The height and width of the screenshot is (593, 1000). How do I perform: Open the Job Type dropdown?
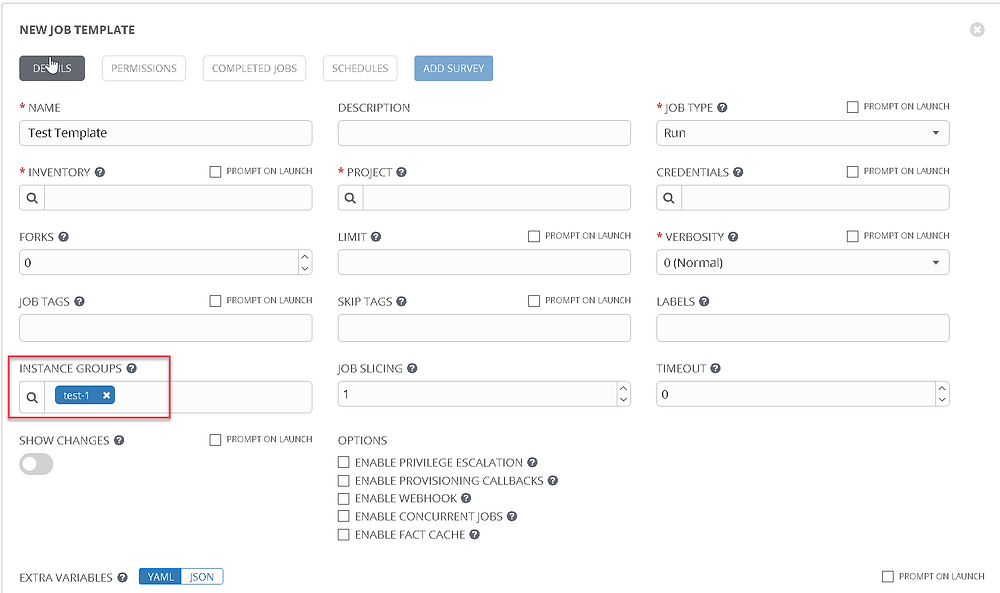(x=802, y=133)
